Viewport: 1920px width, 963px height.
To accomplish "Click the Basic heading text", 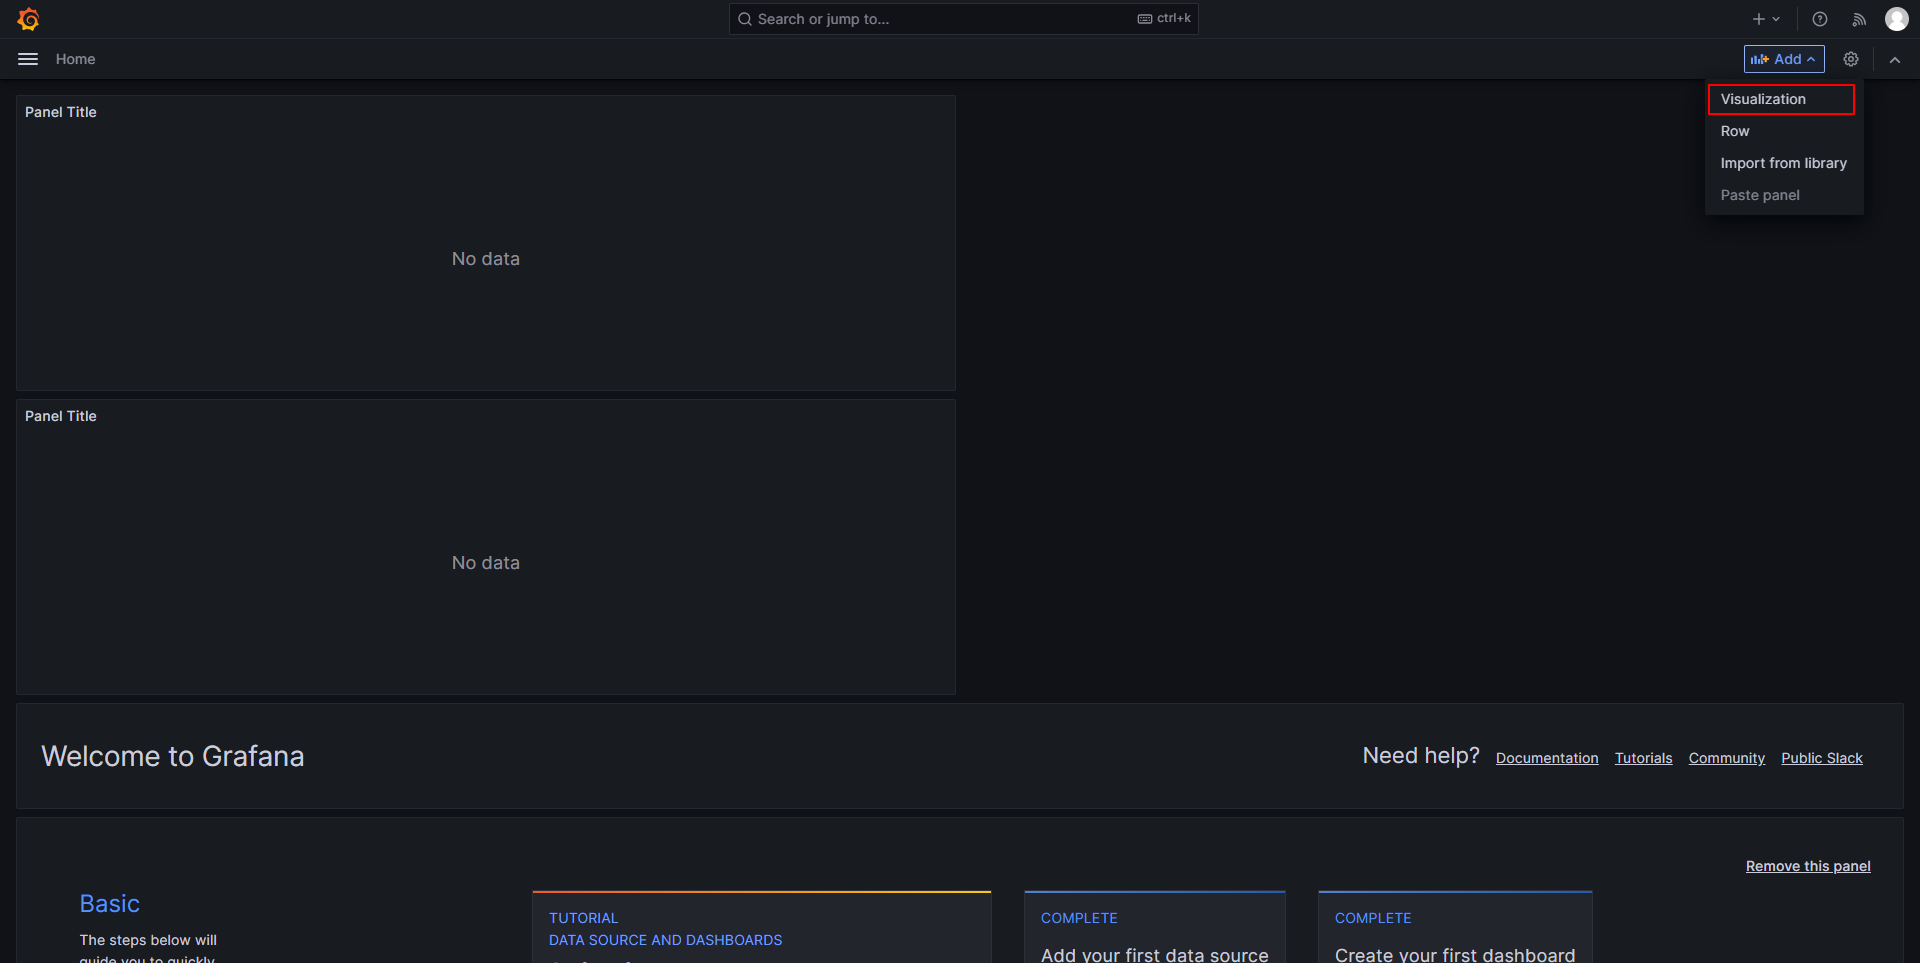I will click(110, 903).
